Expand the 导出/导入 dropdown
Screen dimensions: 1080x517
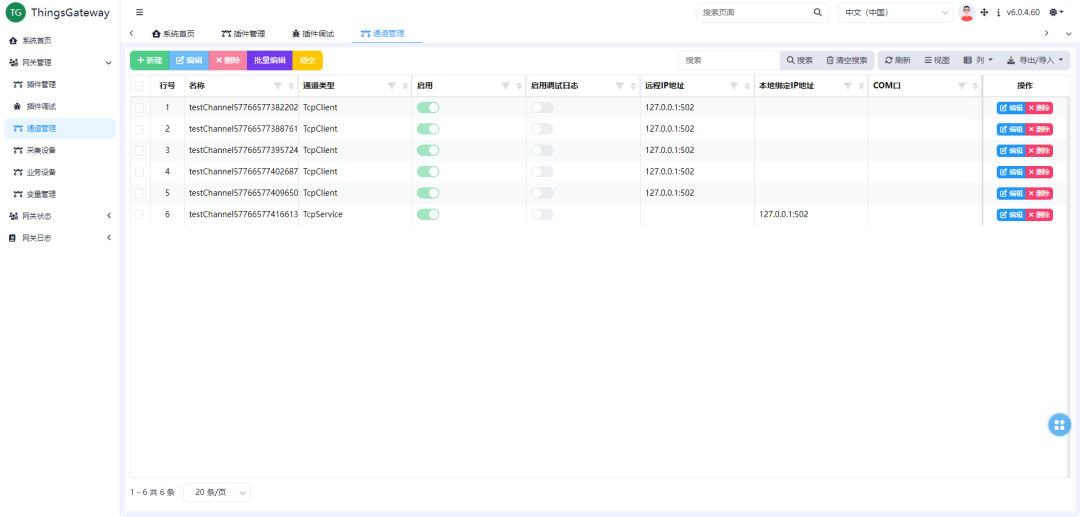click(x=1035, y=60)
